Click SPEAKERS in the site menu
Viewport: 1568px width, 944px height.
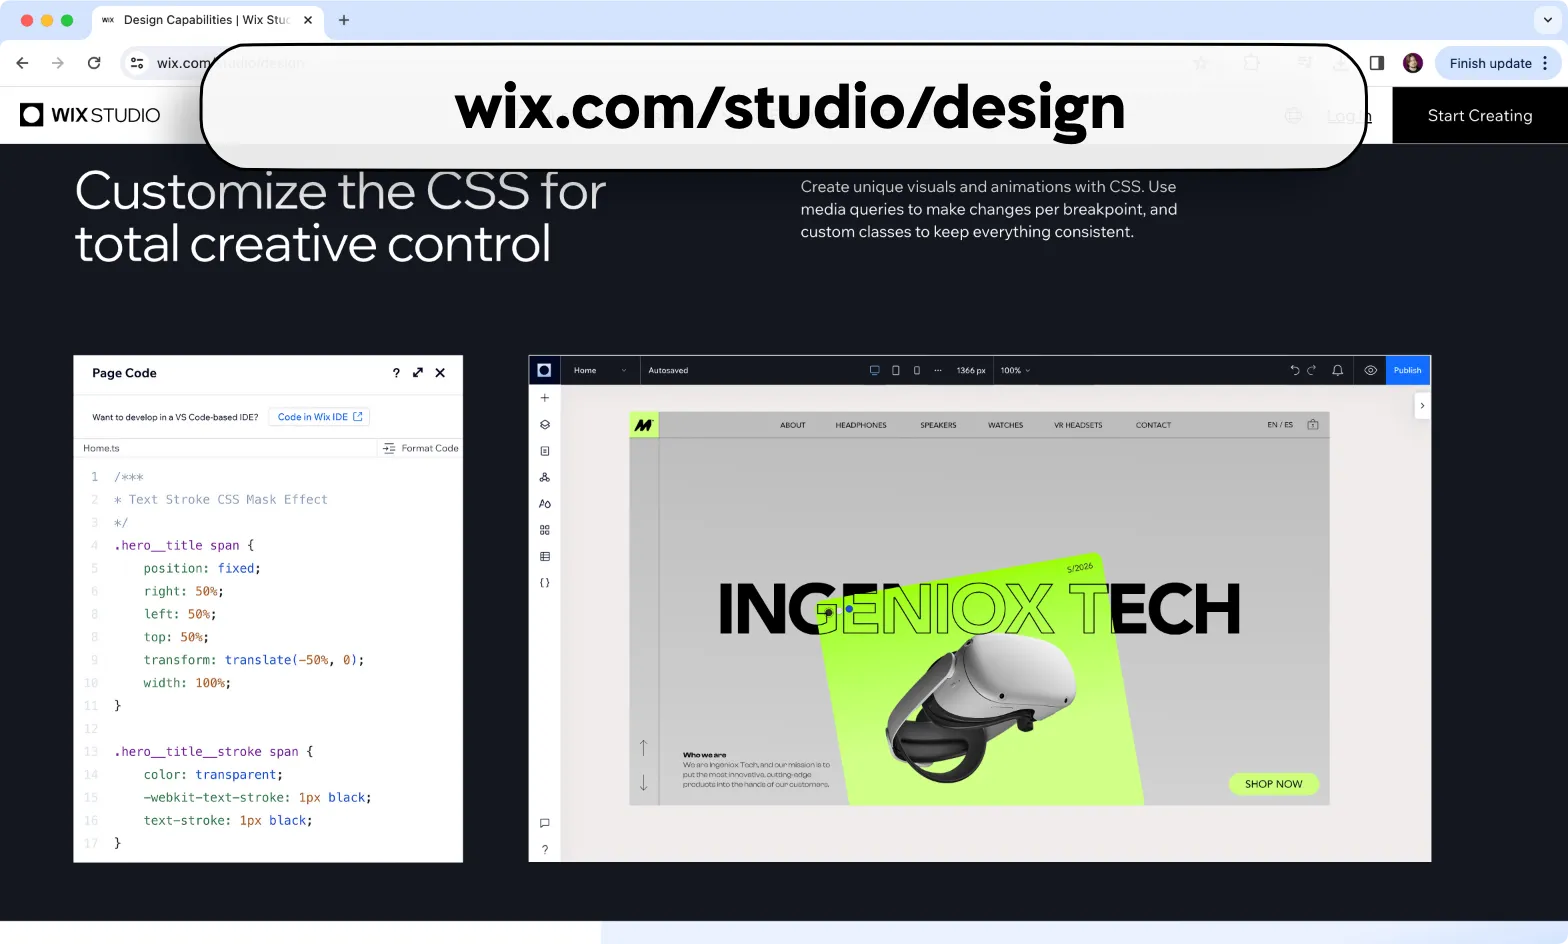coord(938,425)
